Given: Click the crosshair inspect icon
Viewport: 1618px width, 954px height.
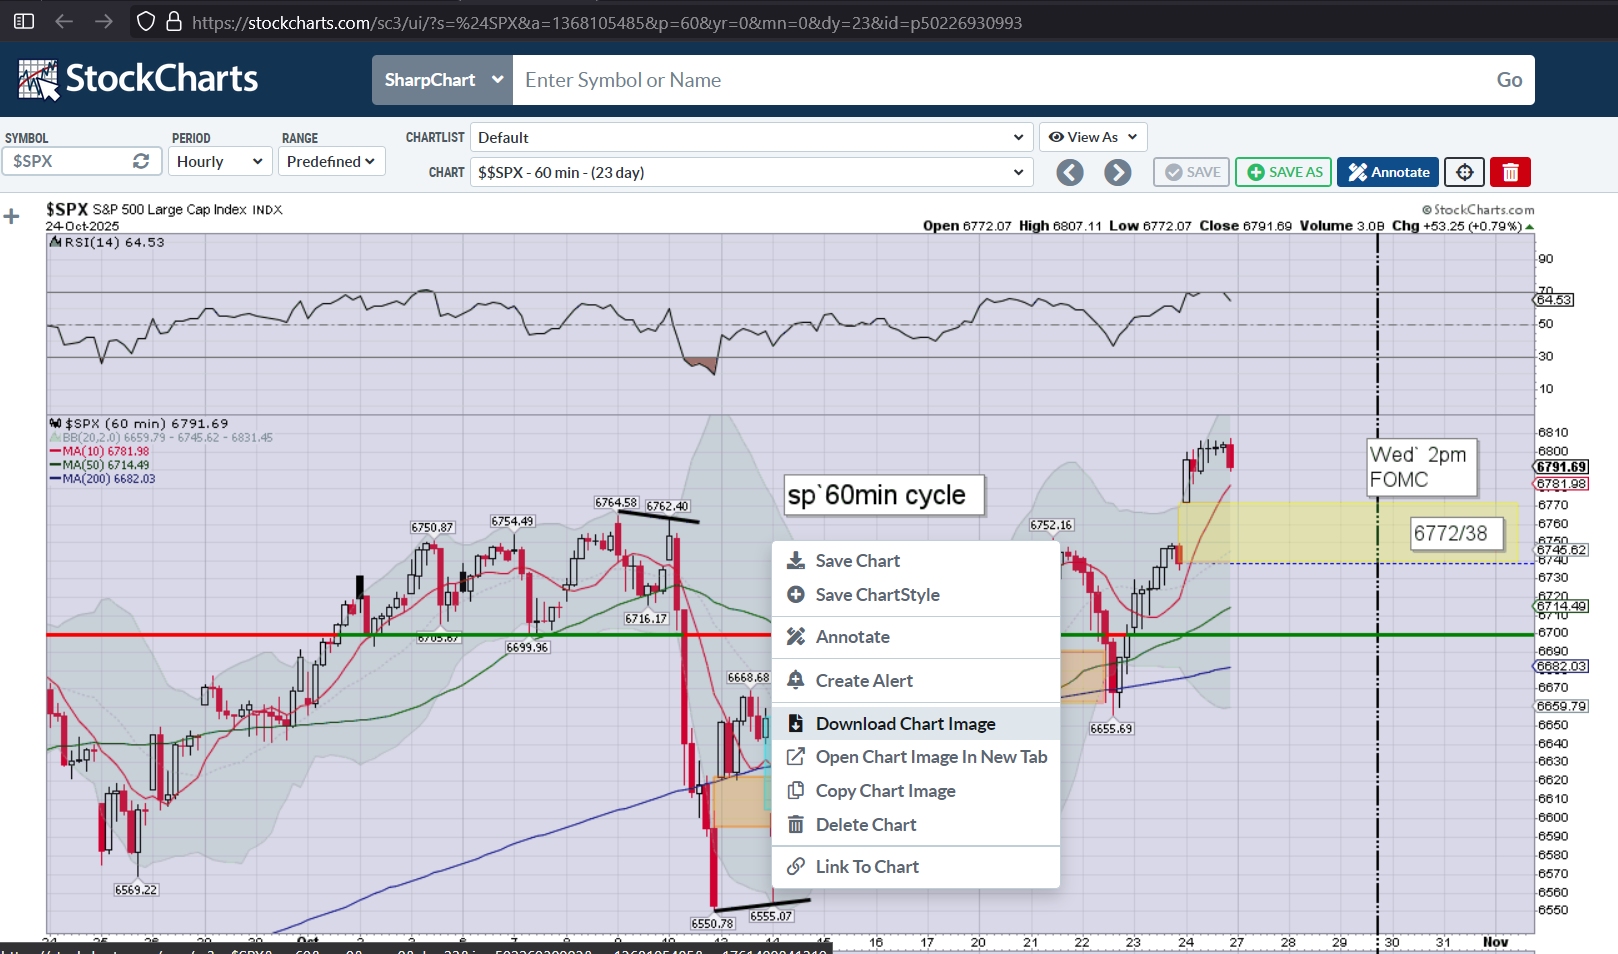Looking at the screenshot, I should pyautogui.click(x=1464, y=172).
